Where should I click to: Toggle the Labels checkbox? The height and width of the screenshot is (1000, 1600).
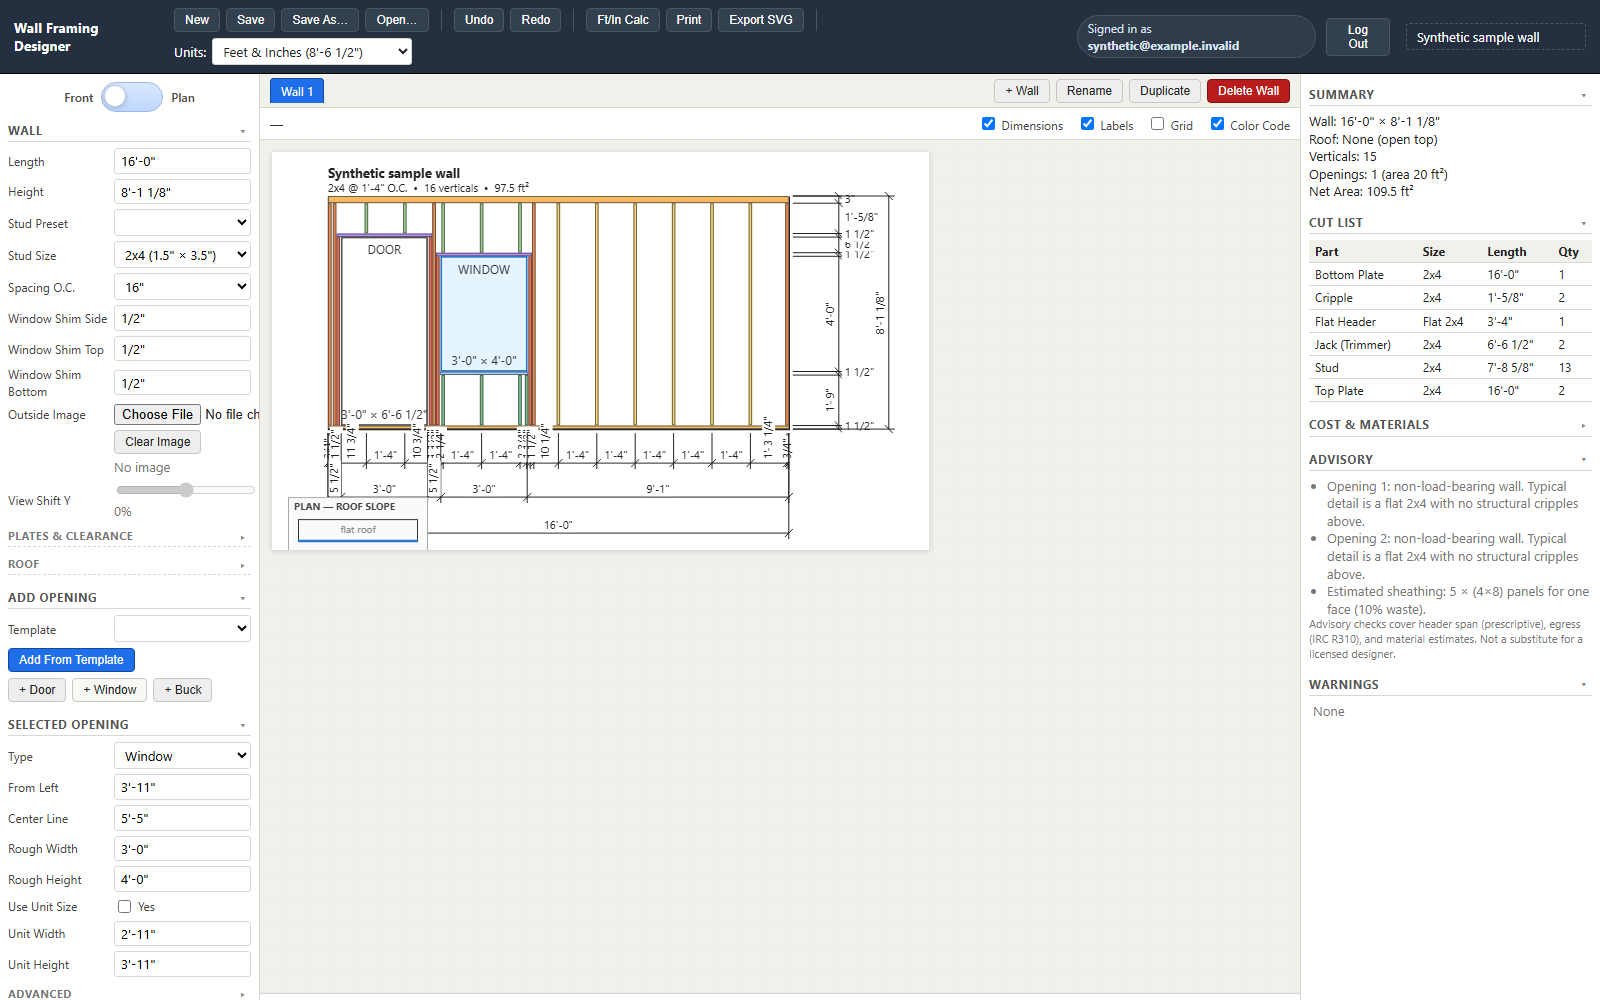tap(1087, 124)
